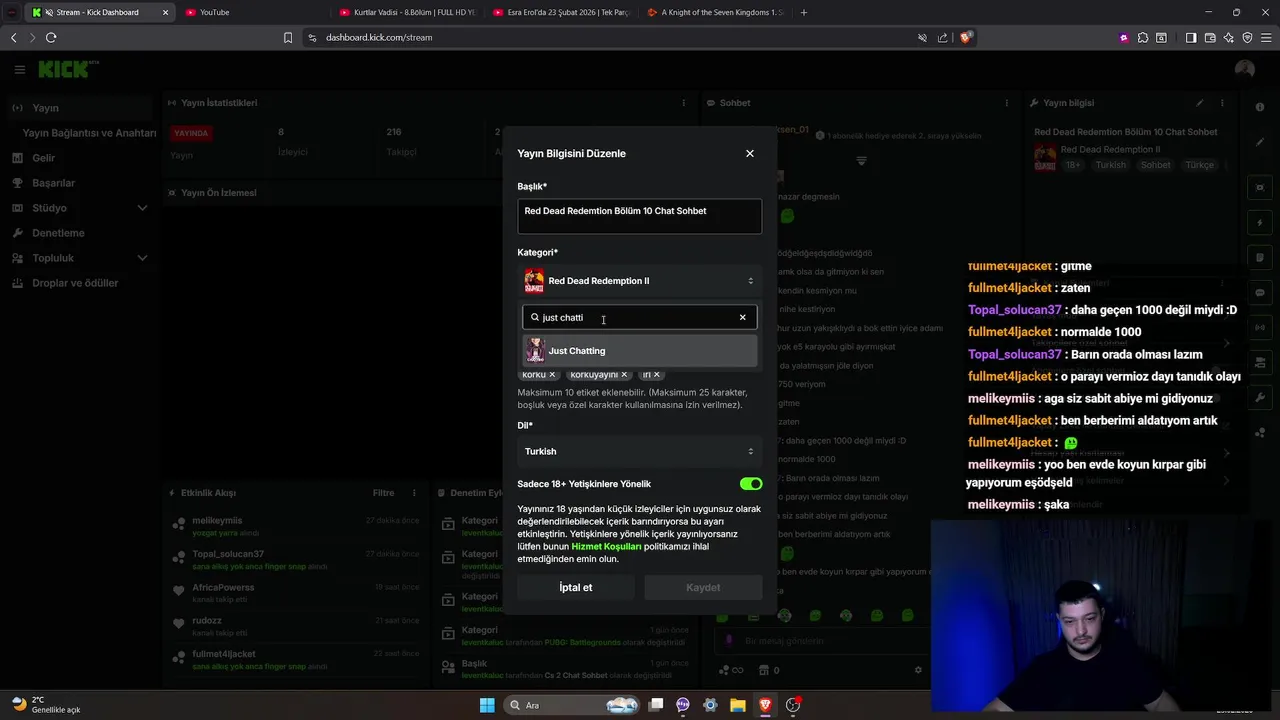Open Etkinlik Akışı Filtre option
This screenshot has width=1280, height=720.
[383, 493]
